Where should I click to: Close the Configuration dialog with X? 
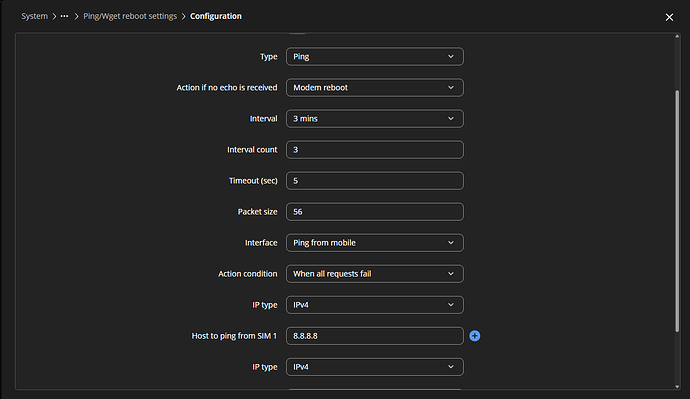[x=669, y=17]
